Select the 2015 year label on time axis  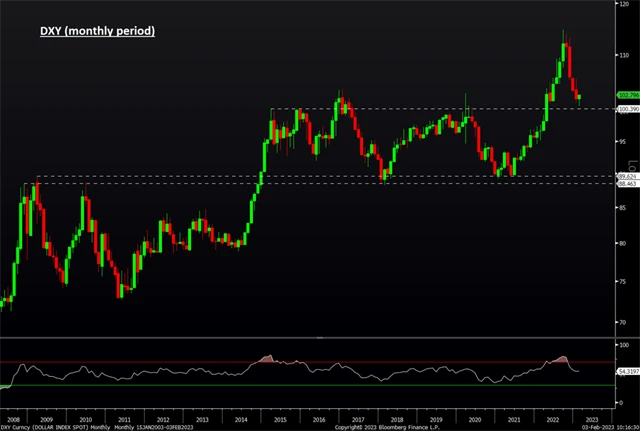[280, 420]
